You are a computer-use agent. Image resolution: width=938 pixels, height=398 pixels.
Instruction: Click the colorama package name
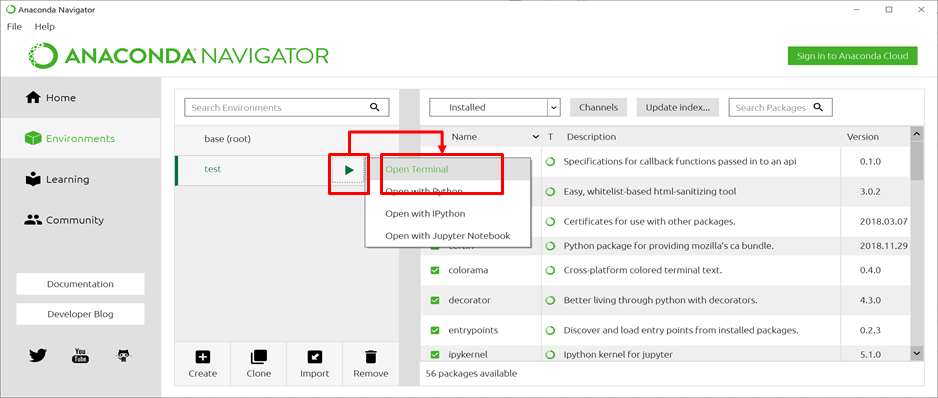coord(468,271)
